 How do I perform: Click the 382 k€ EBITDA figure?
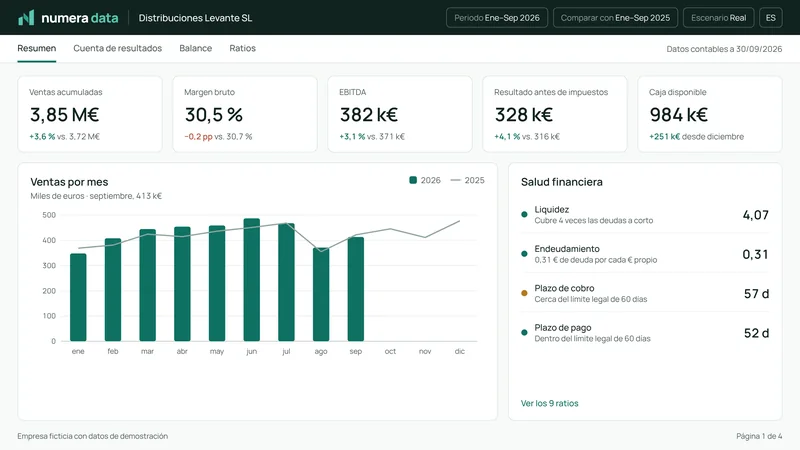pos(369,115)
